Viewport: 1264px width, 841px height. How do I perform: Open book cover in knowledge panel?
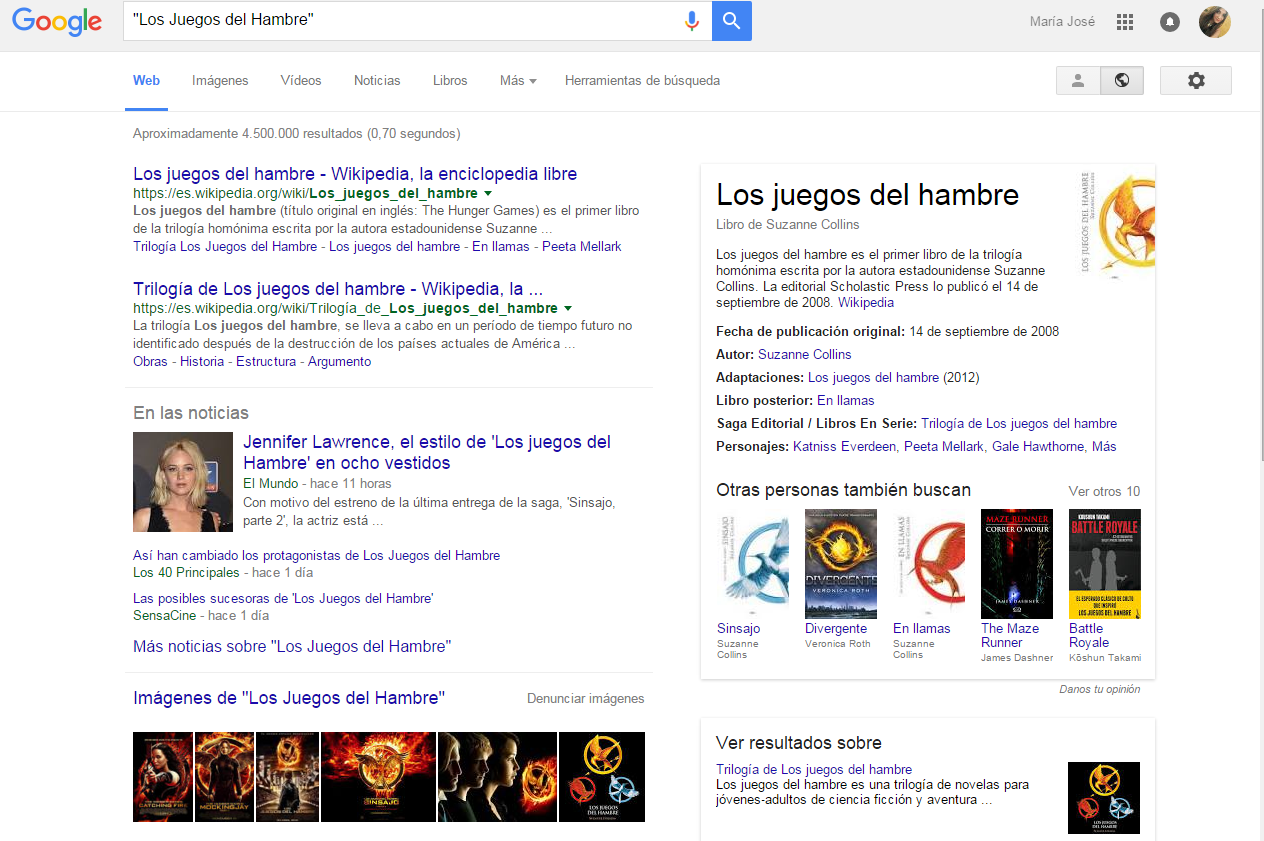(1117, 225)
